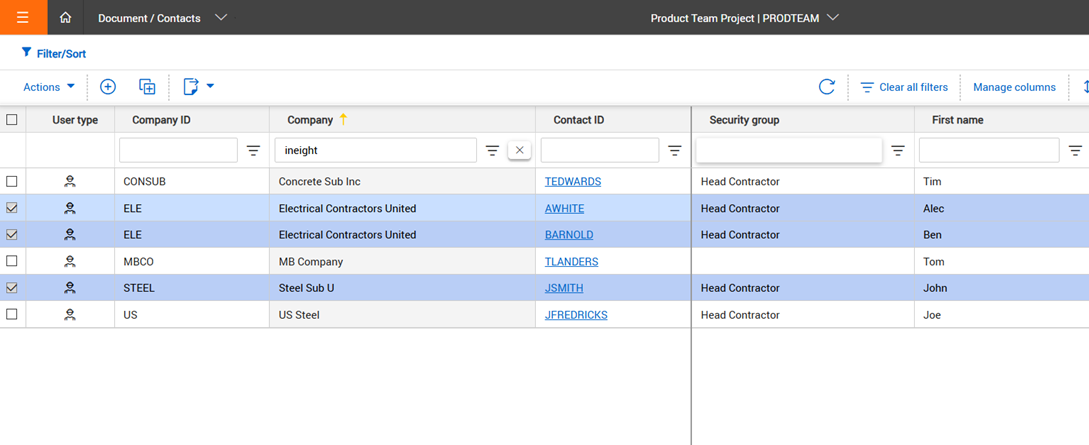Click the First name filter input field
This screenshot has height=445, width=1089.
(988, 150)
